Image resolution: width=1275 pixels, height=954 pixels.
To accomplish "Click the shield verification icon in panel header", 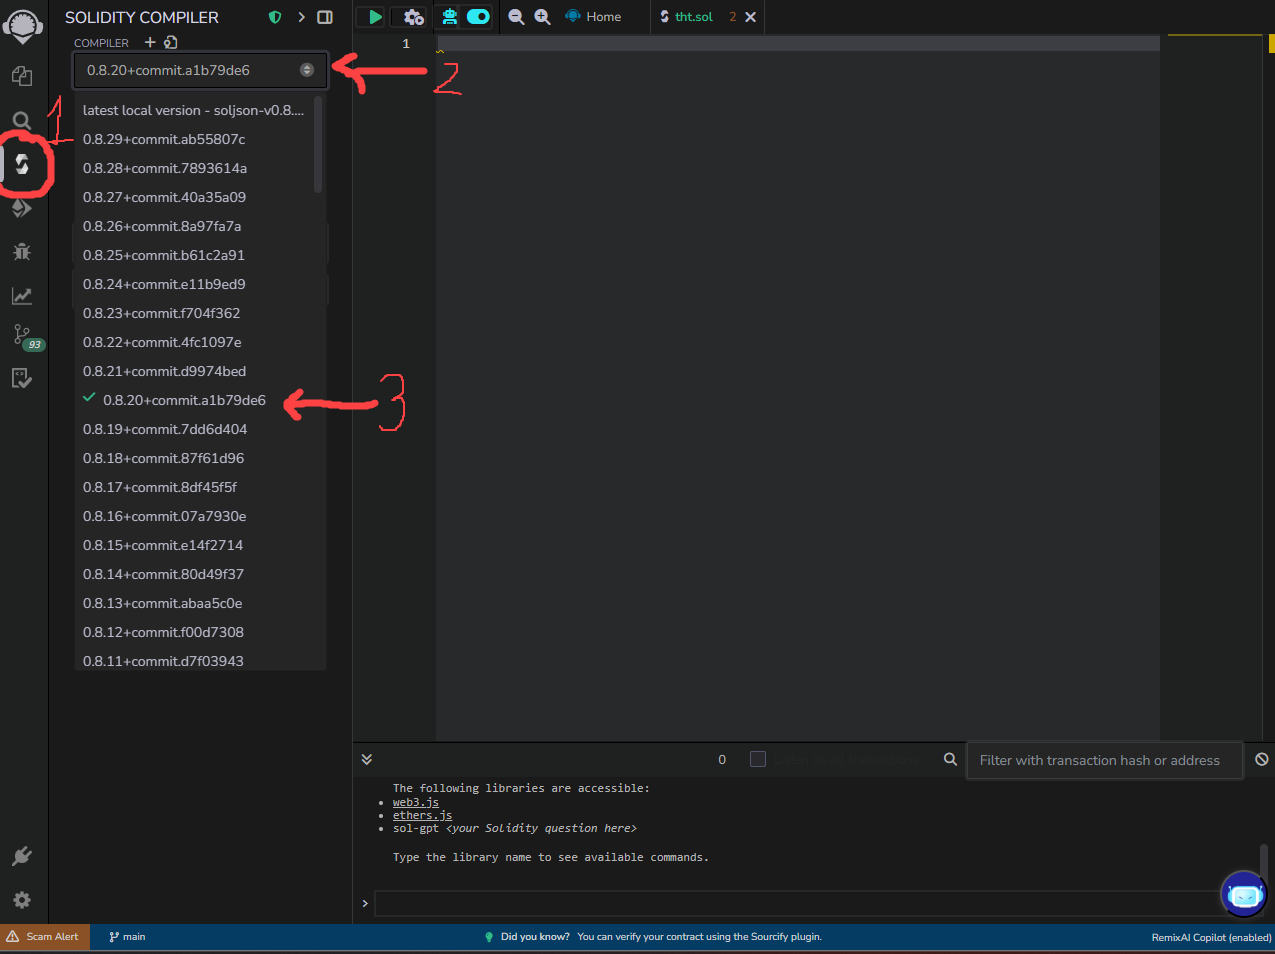I will pos(275,17).
